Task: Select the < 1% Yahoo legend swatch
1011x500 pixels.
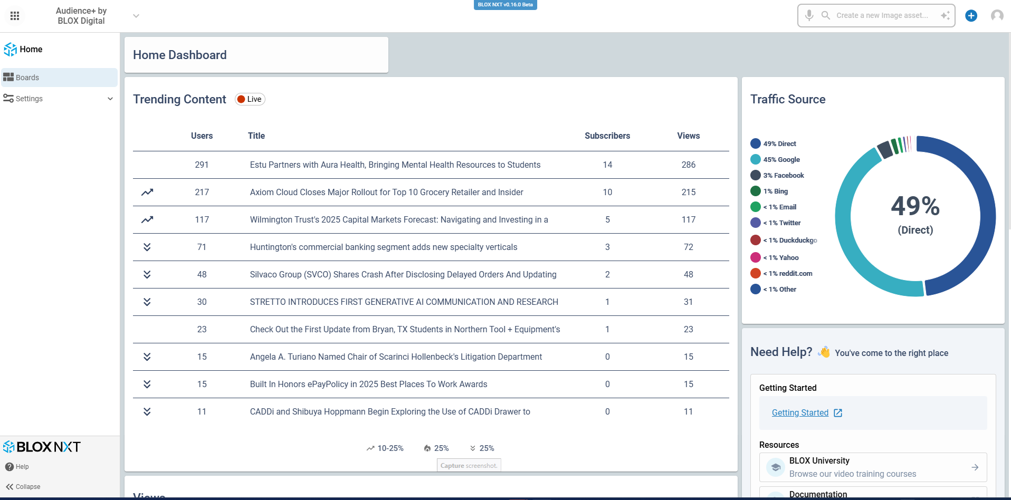Action: [x=755, y=257]
